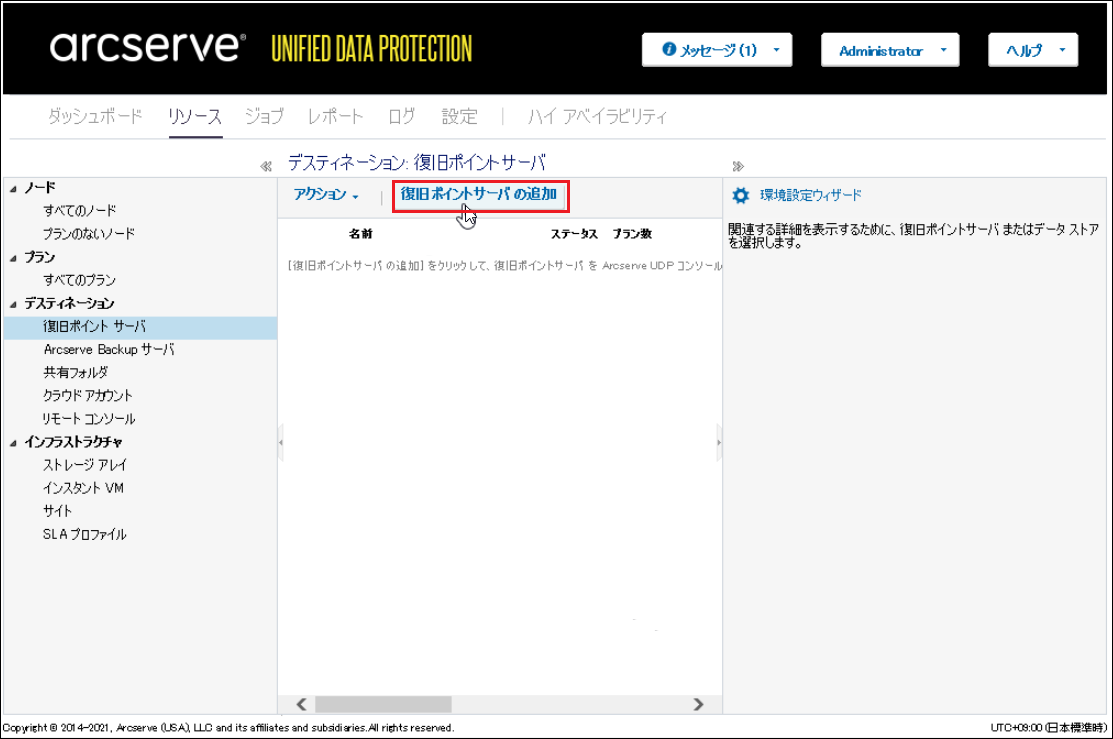1113x739 pixels.
Task: Switch to the レポート tab
Action: coord(335,116)
